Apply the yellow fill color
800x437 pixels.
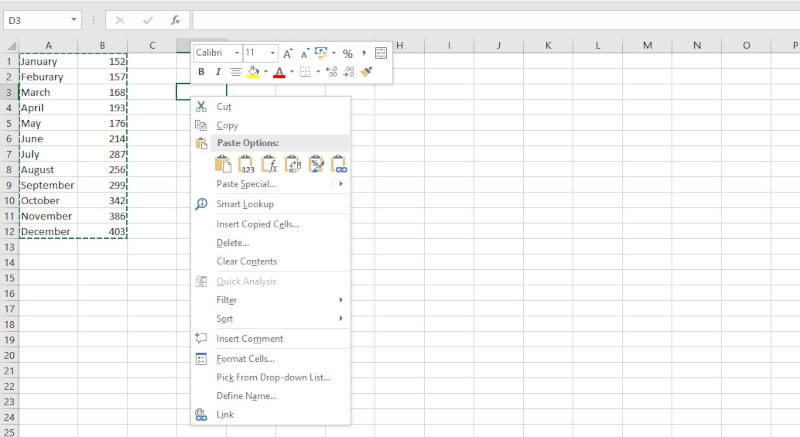coord(253,72)
